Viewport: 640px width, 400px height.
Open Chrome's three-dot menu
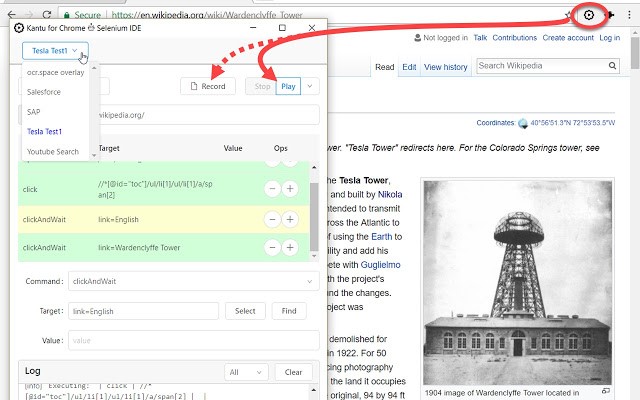(x=627, y=15)
